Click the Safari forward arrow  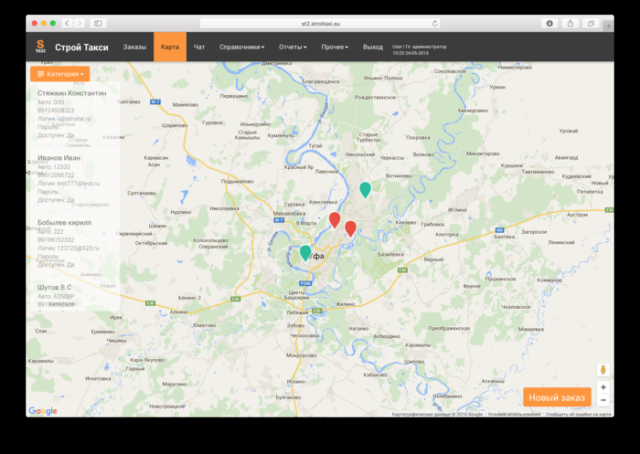click(80, 23)
